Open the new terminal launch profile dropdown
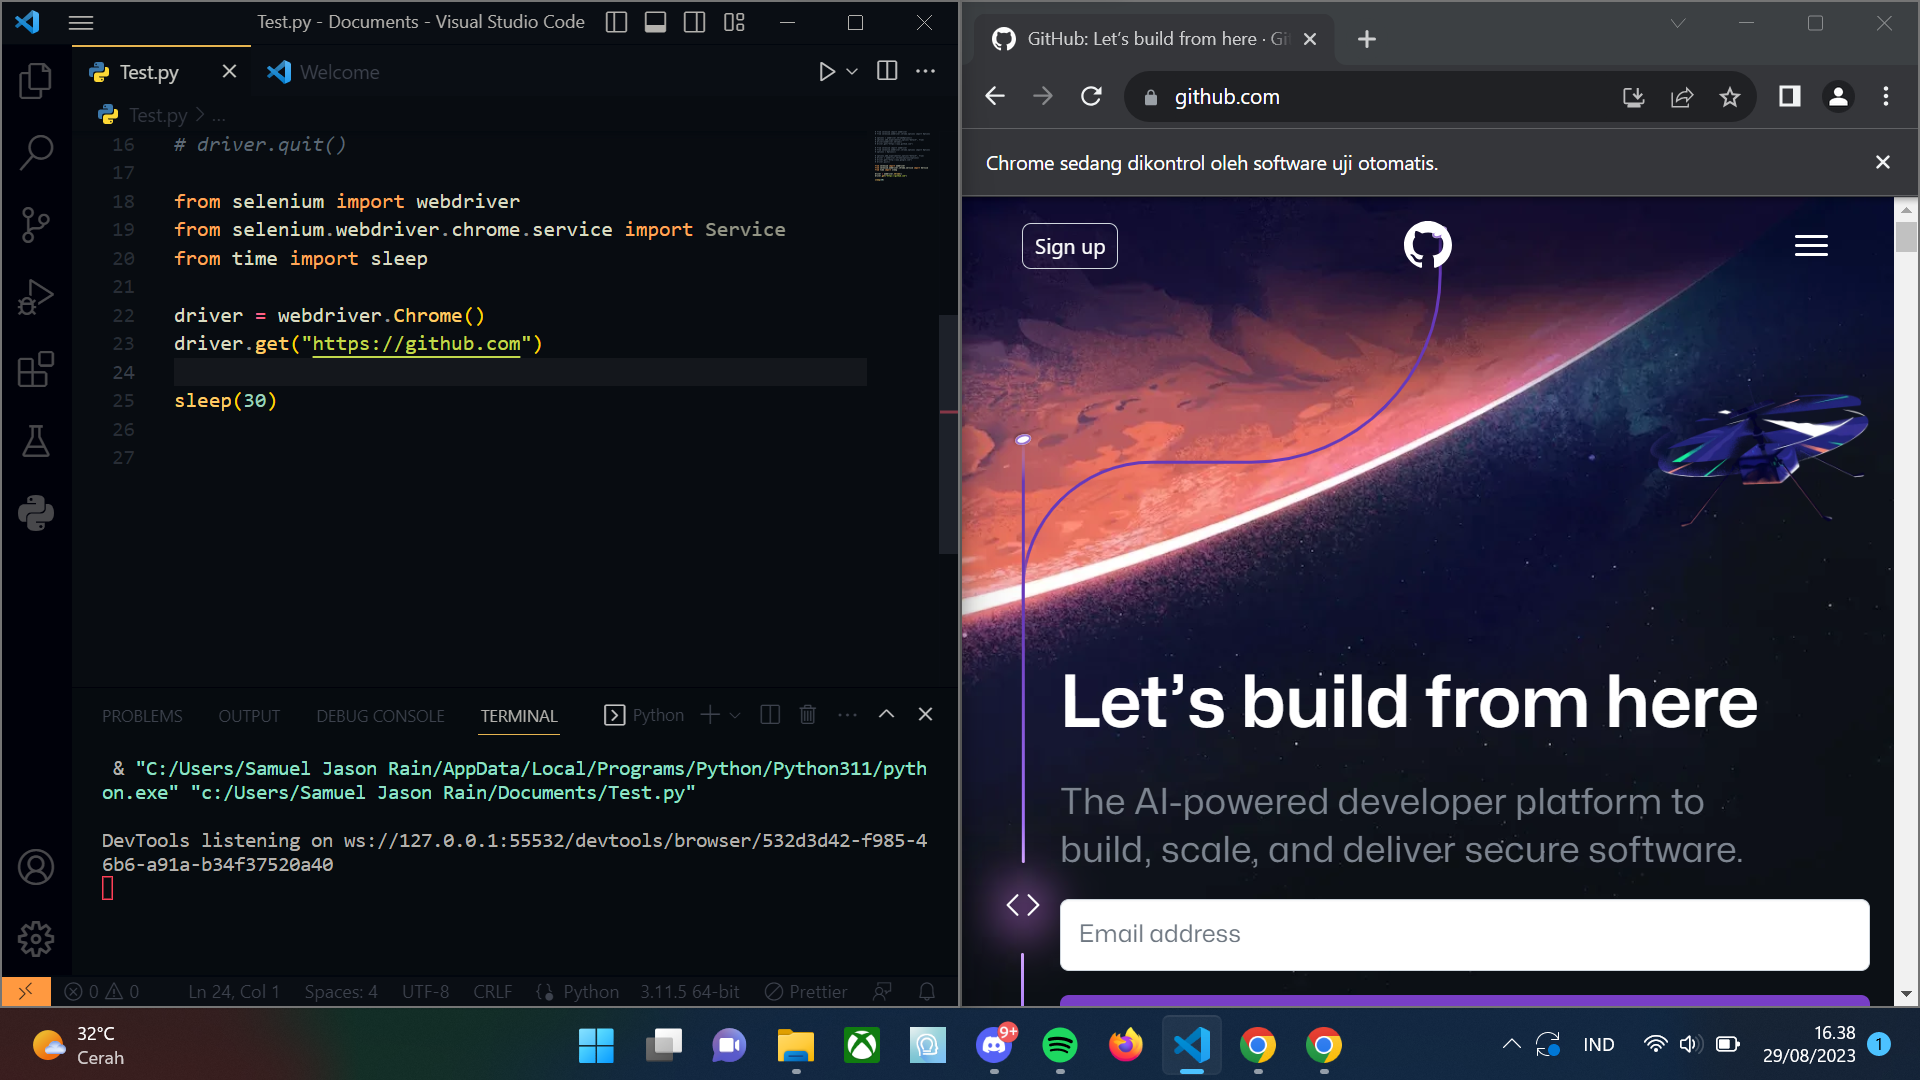Image resolution: width=1920 pixels, height=1080 pixels. [735, 716]
